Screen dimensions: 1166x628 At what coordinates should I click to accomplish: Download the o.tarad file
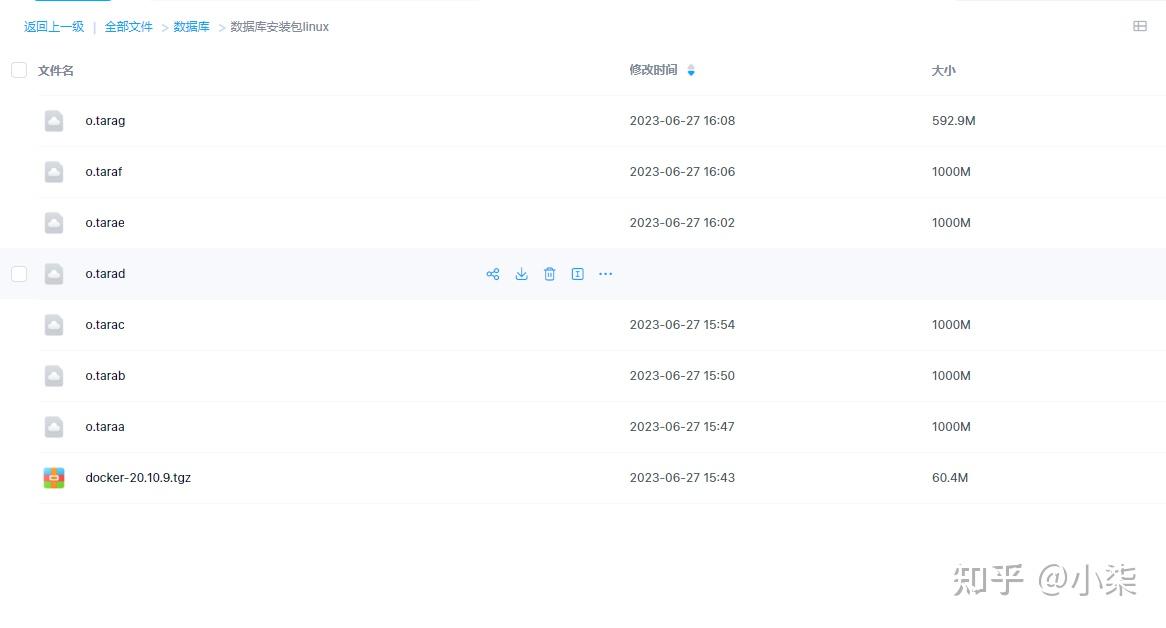click(521, 274)
